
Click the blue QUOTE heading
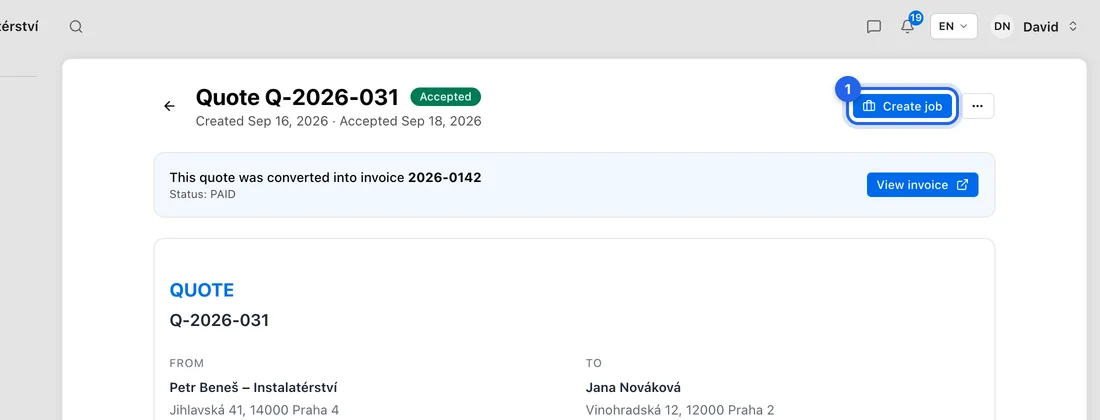coord(201,290)
